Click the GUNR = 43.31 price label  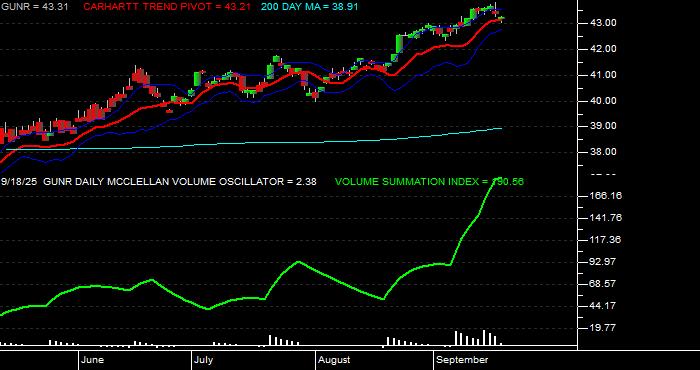[34, 7]
